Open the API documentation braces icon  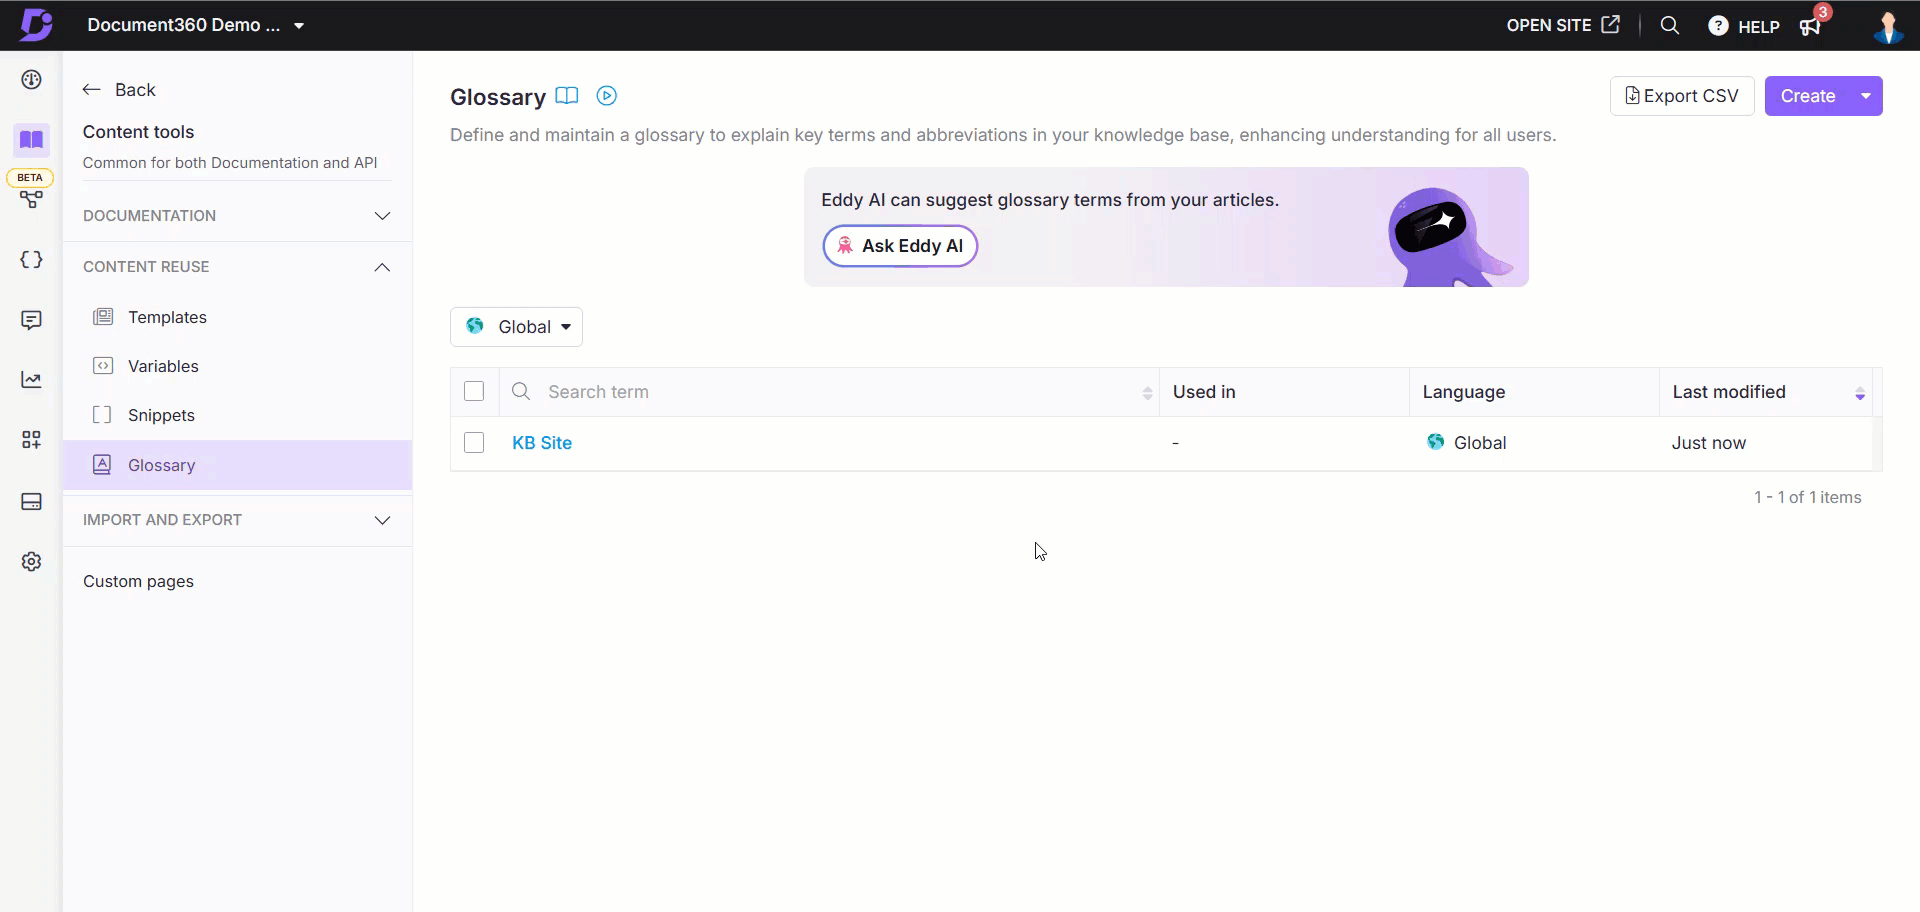(32, 260)
